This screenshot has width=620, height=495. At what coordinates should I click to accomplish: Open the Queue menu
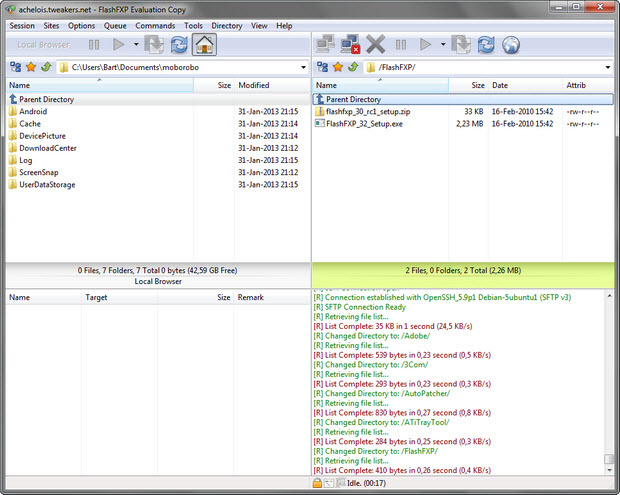115,26
